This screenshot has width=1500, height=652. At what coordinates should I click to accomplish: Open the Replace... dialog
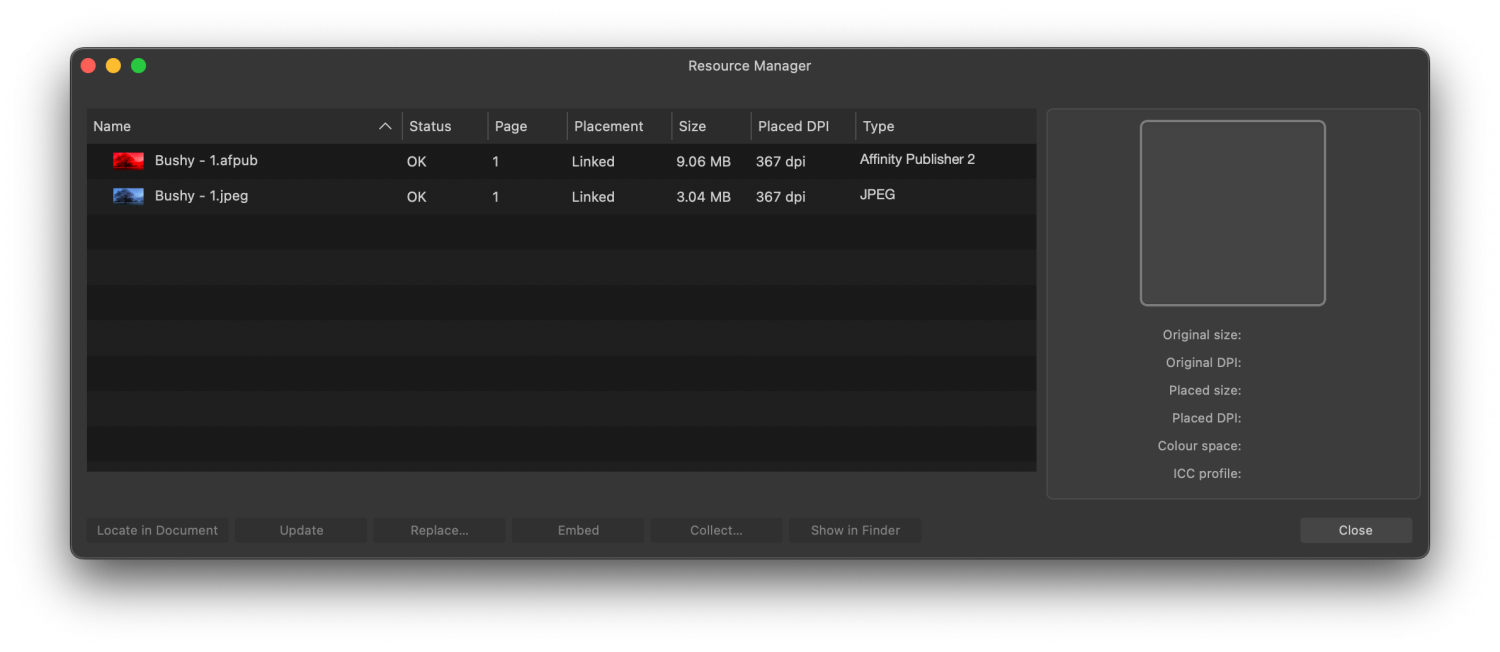pos(439,530)
